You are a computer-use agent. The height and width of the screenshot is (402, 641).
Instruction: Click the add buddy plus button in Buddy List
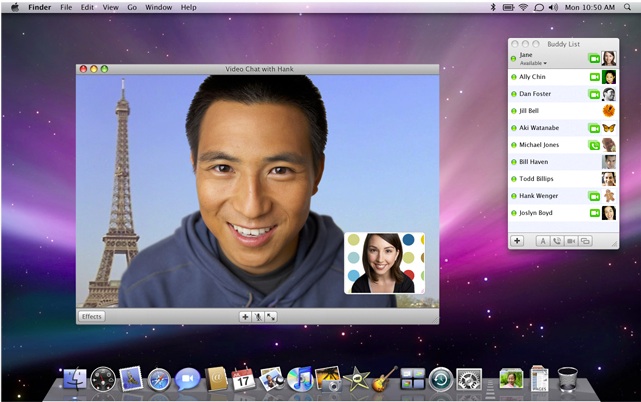click(x=517, y=241)
